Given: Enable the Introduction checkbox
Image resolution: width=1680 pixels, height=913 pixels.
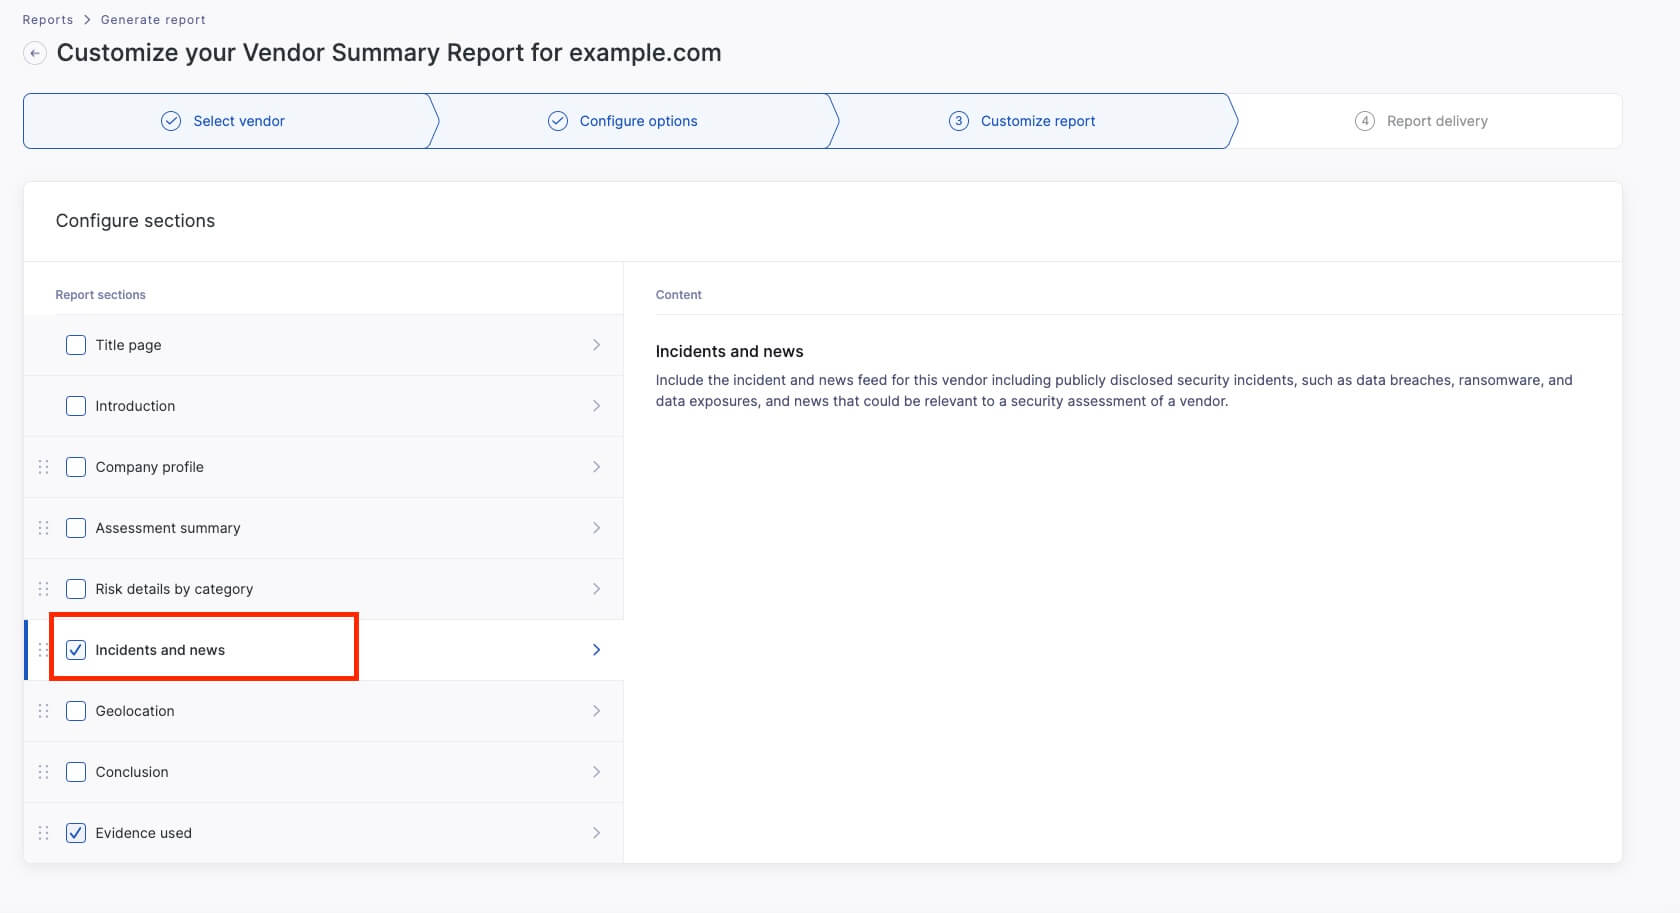Looking at the screenshot, I should pyautogui.click(x=76, y=406).
